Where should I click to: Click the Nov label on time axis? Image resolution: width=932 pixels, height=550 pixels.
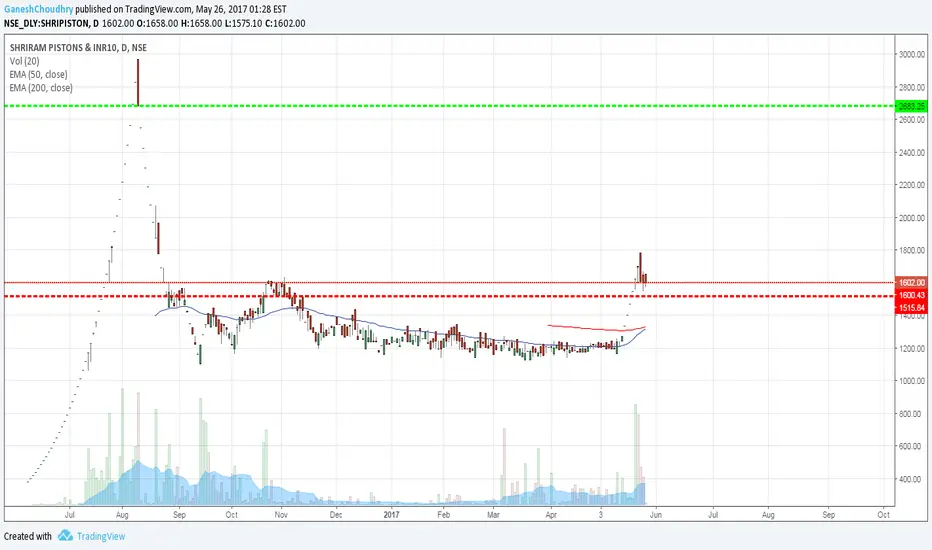281,515
